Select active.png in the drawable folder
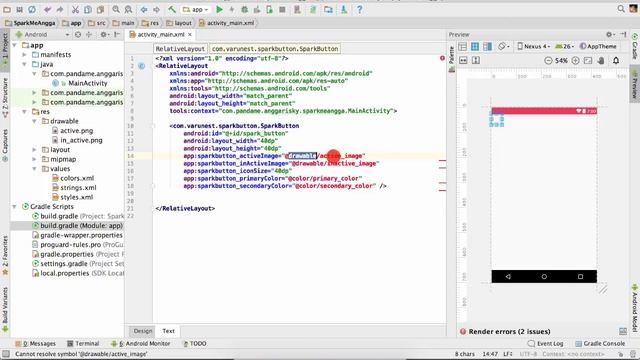This screenshot has height=360, width=640. (76, 131)
